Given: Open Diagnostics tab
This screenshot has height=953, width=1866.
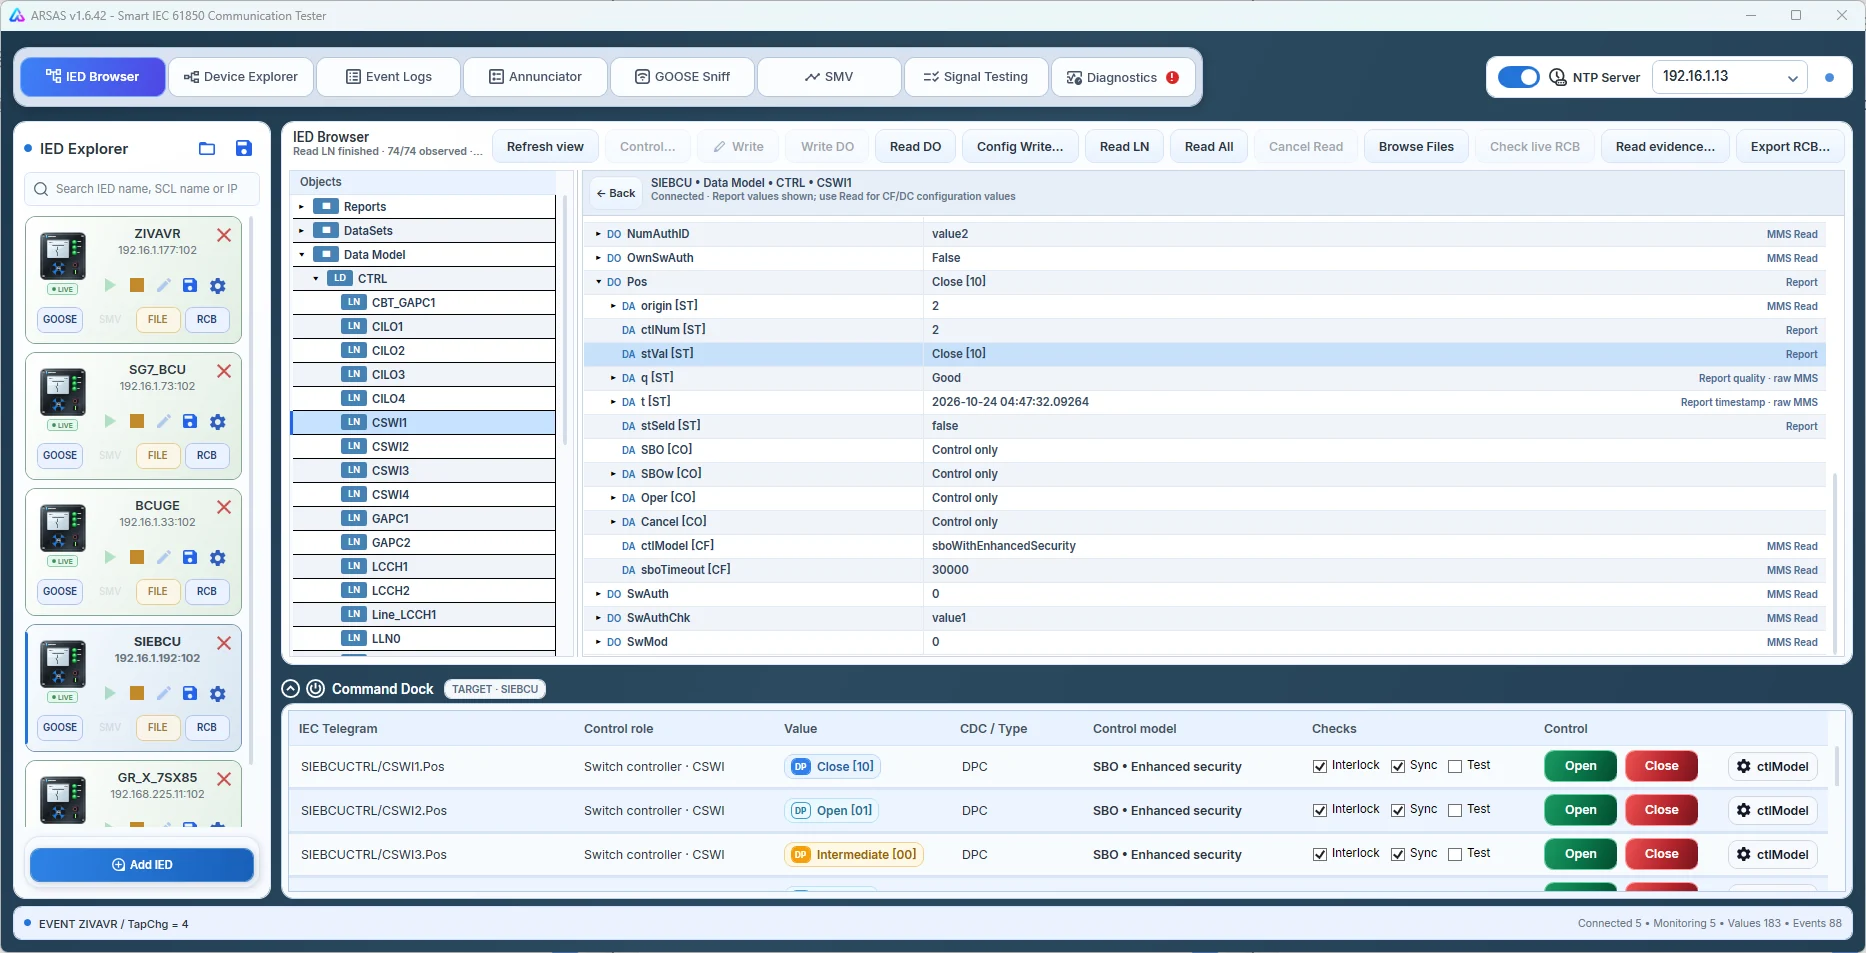Looking at the screenshot, I should click(1123, 77).
